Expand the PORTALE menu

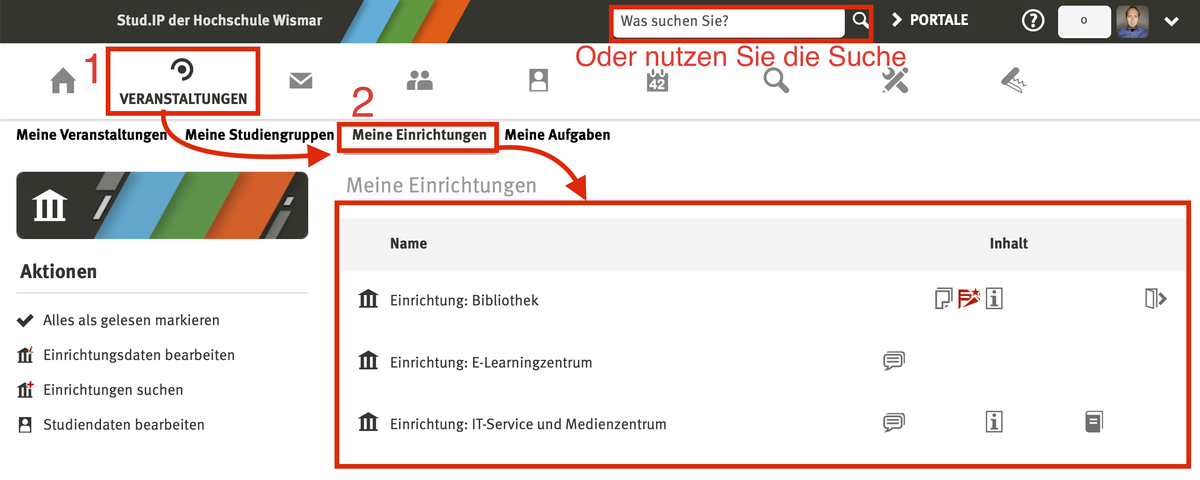(929, 20)
